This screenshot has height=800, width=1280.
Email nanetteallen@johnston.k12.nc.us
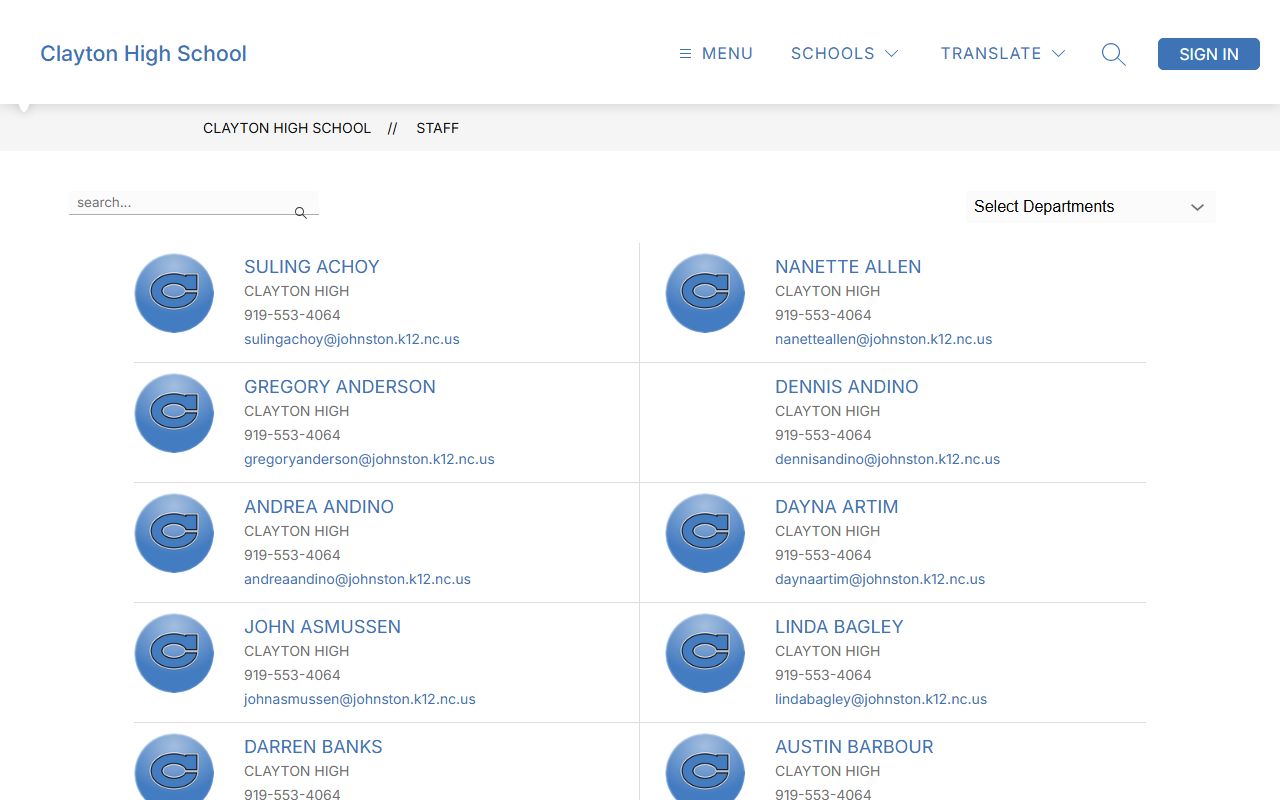pyautogui.click(x=884, y=339)
